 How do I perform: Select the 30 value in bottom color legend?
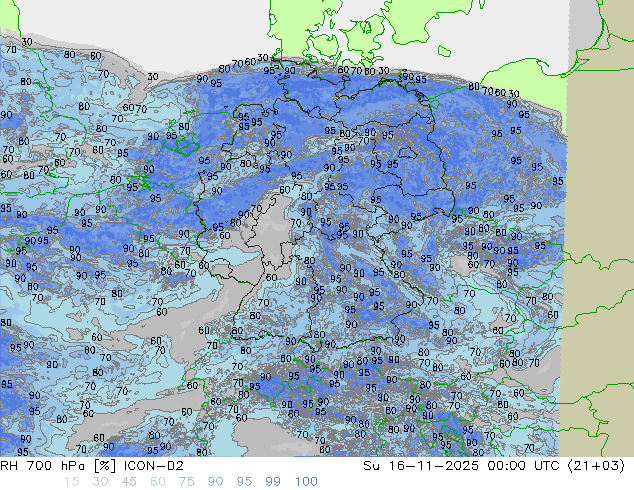(x=100, y=482)
